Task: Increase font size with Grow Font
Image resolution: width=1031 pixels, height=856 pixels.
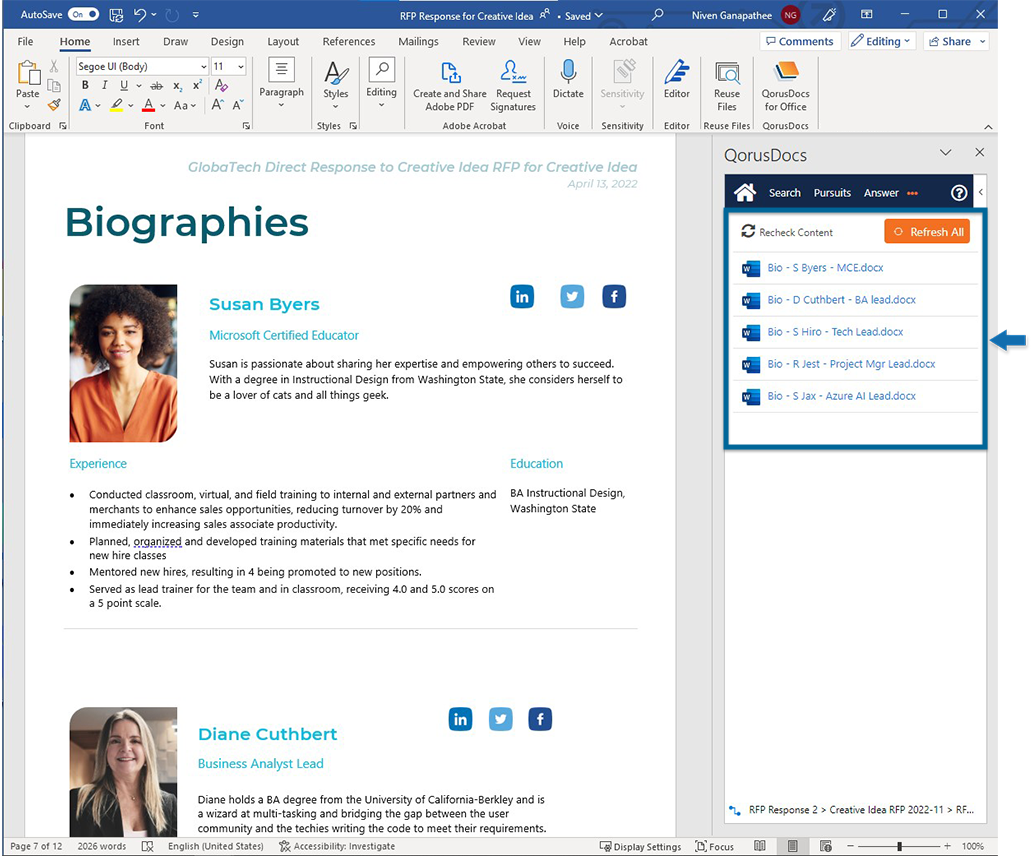Action: click(x=217, y=105)
